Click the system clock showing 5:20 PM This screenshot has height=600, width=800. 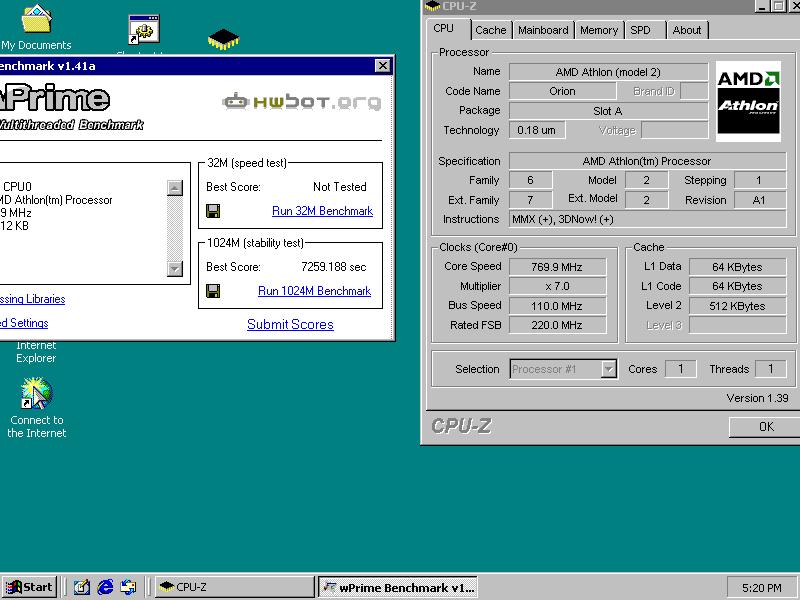[x=761, y=588]
